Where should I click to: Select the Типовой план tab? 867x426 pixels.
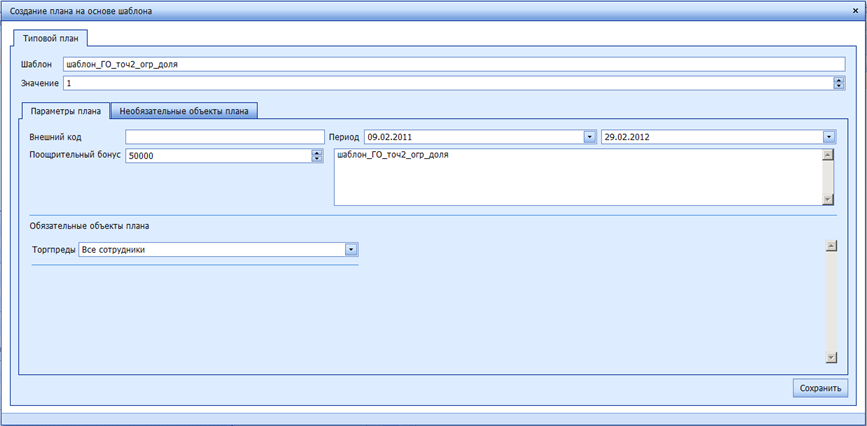click(x=50, y=38)
